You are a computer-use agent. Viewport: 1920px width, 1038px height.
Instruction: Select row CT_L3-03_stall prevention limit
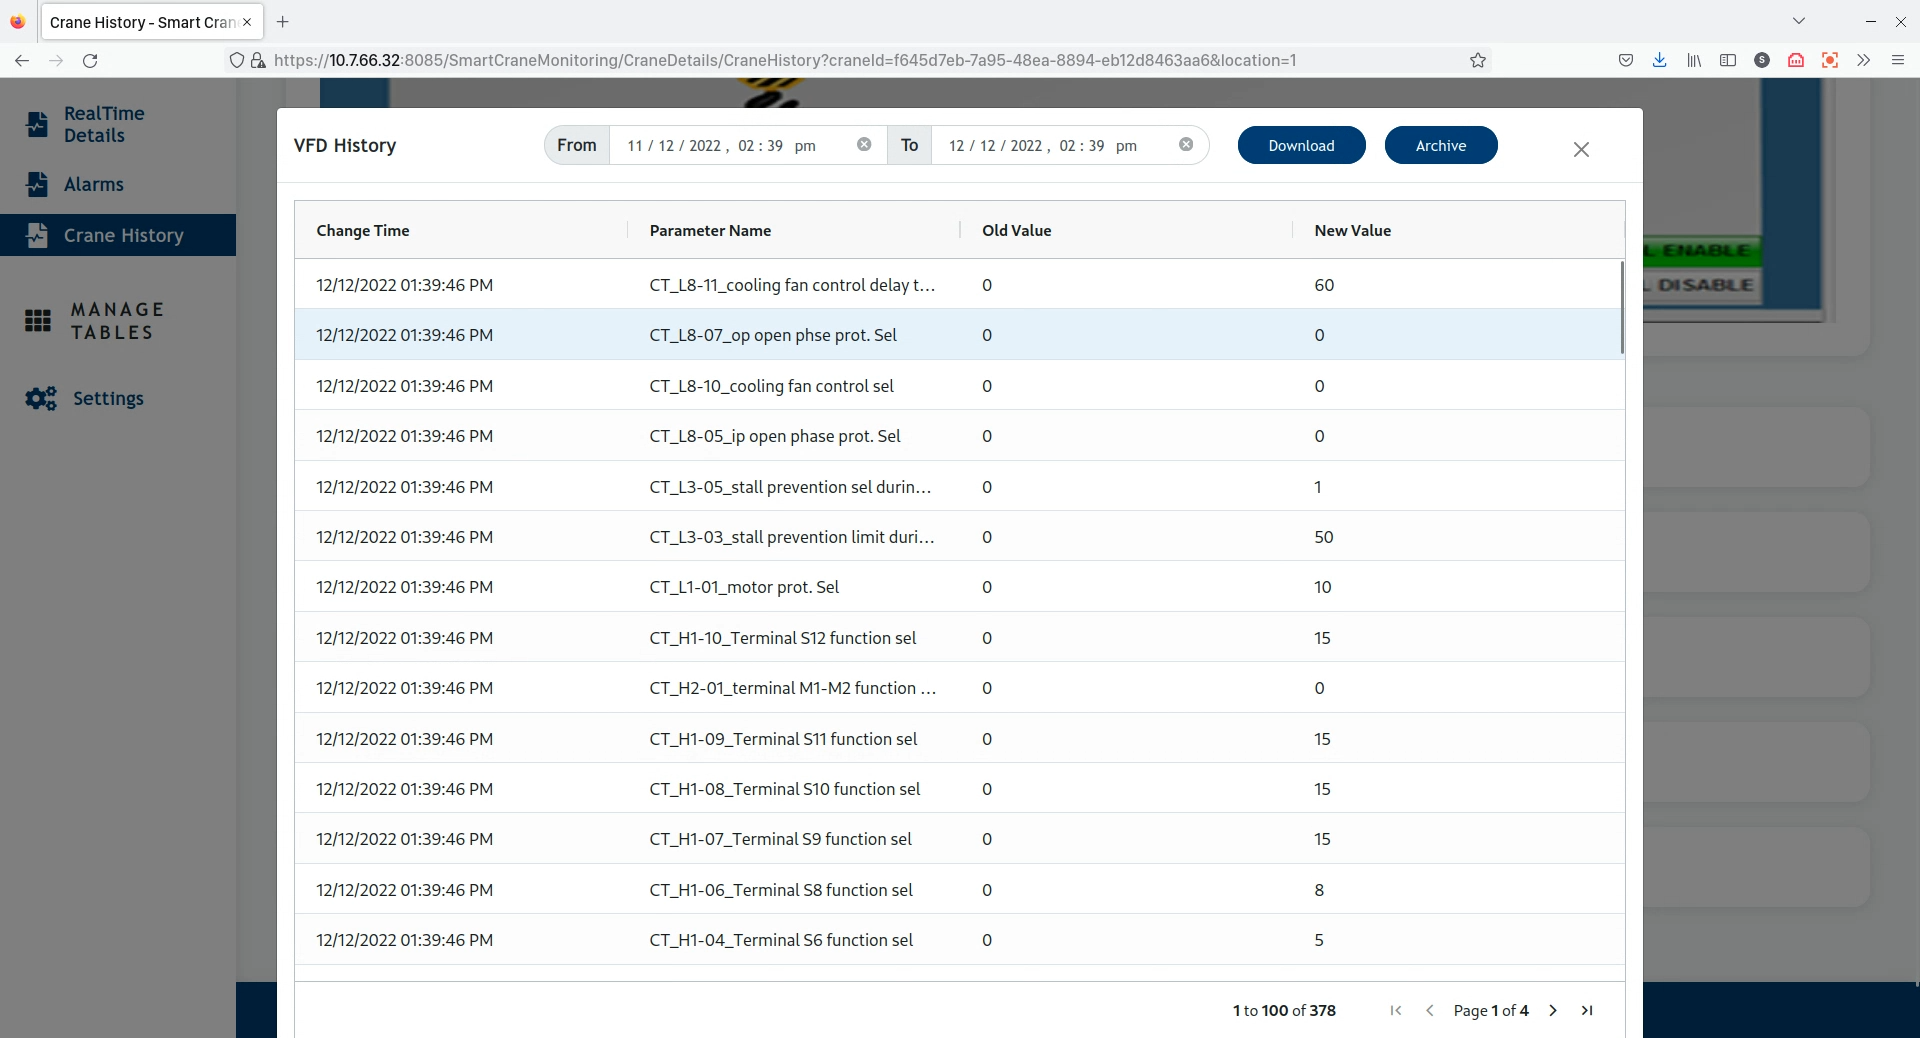[958, 536]
